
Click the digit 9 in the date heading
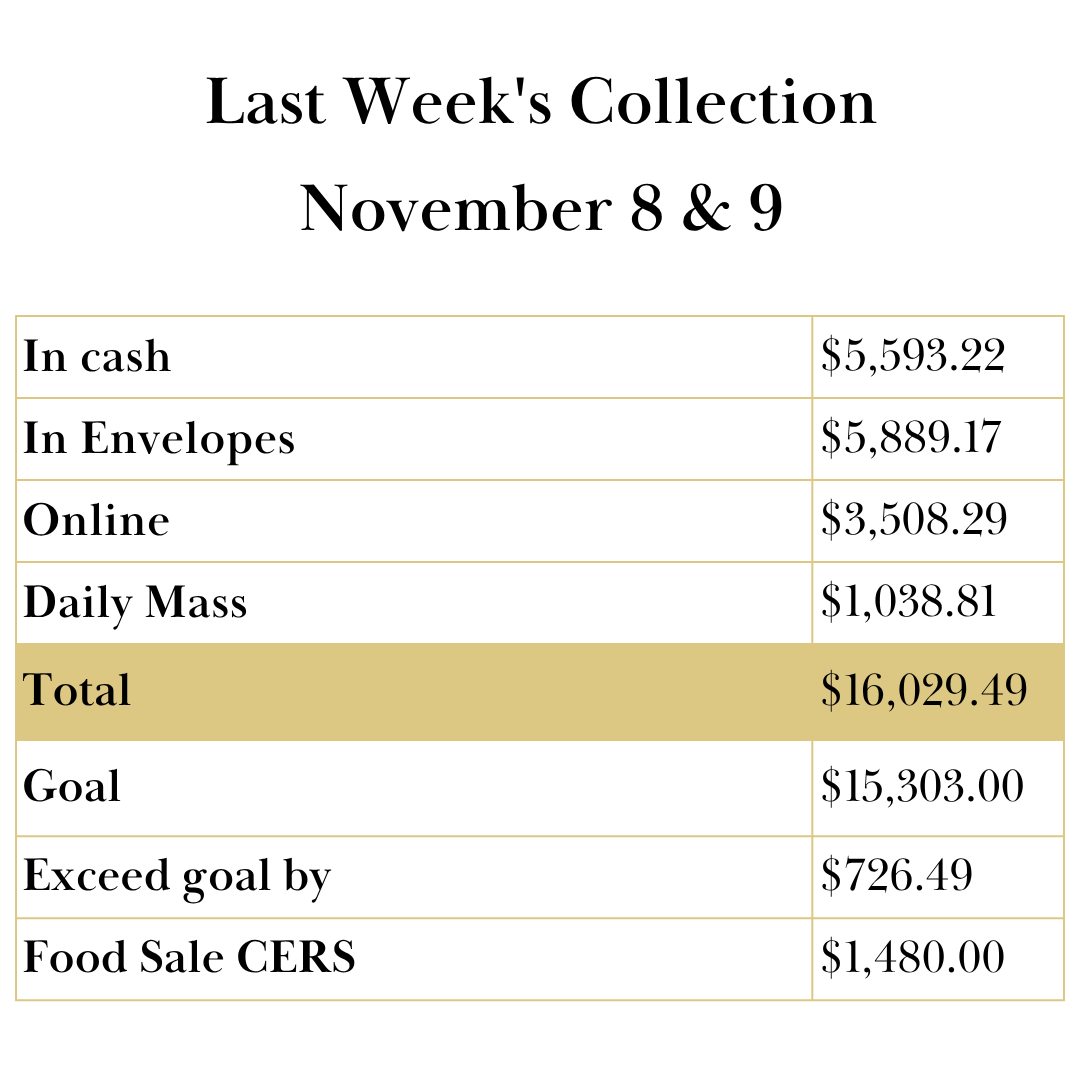[766, 208]
